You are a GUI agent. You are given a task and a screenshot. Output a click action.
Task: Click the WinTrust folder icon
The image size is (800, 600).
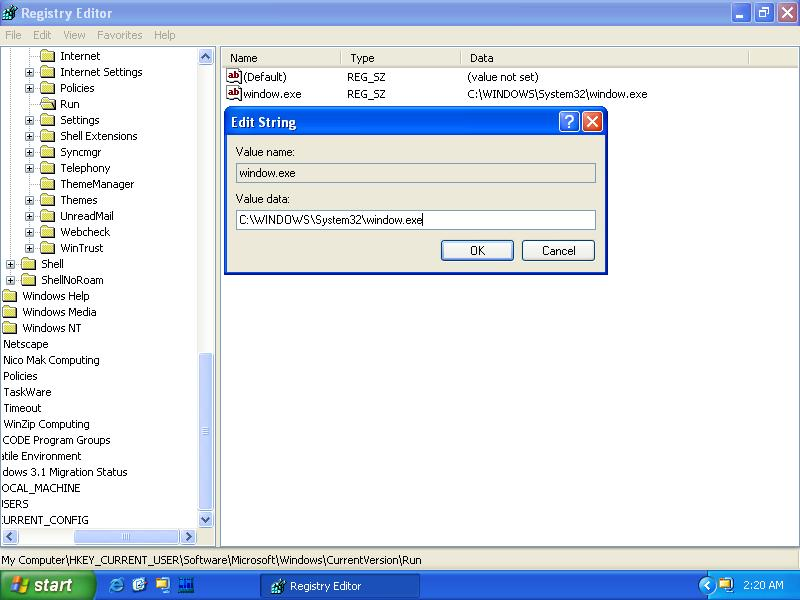tap(47, 248)
